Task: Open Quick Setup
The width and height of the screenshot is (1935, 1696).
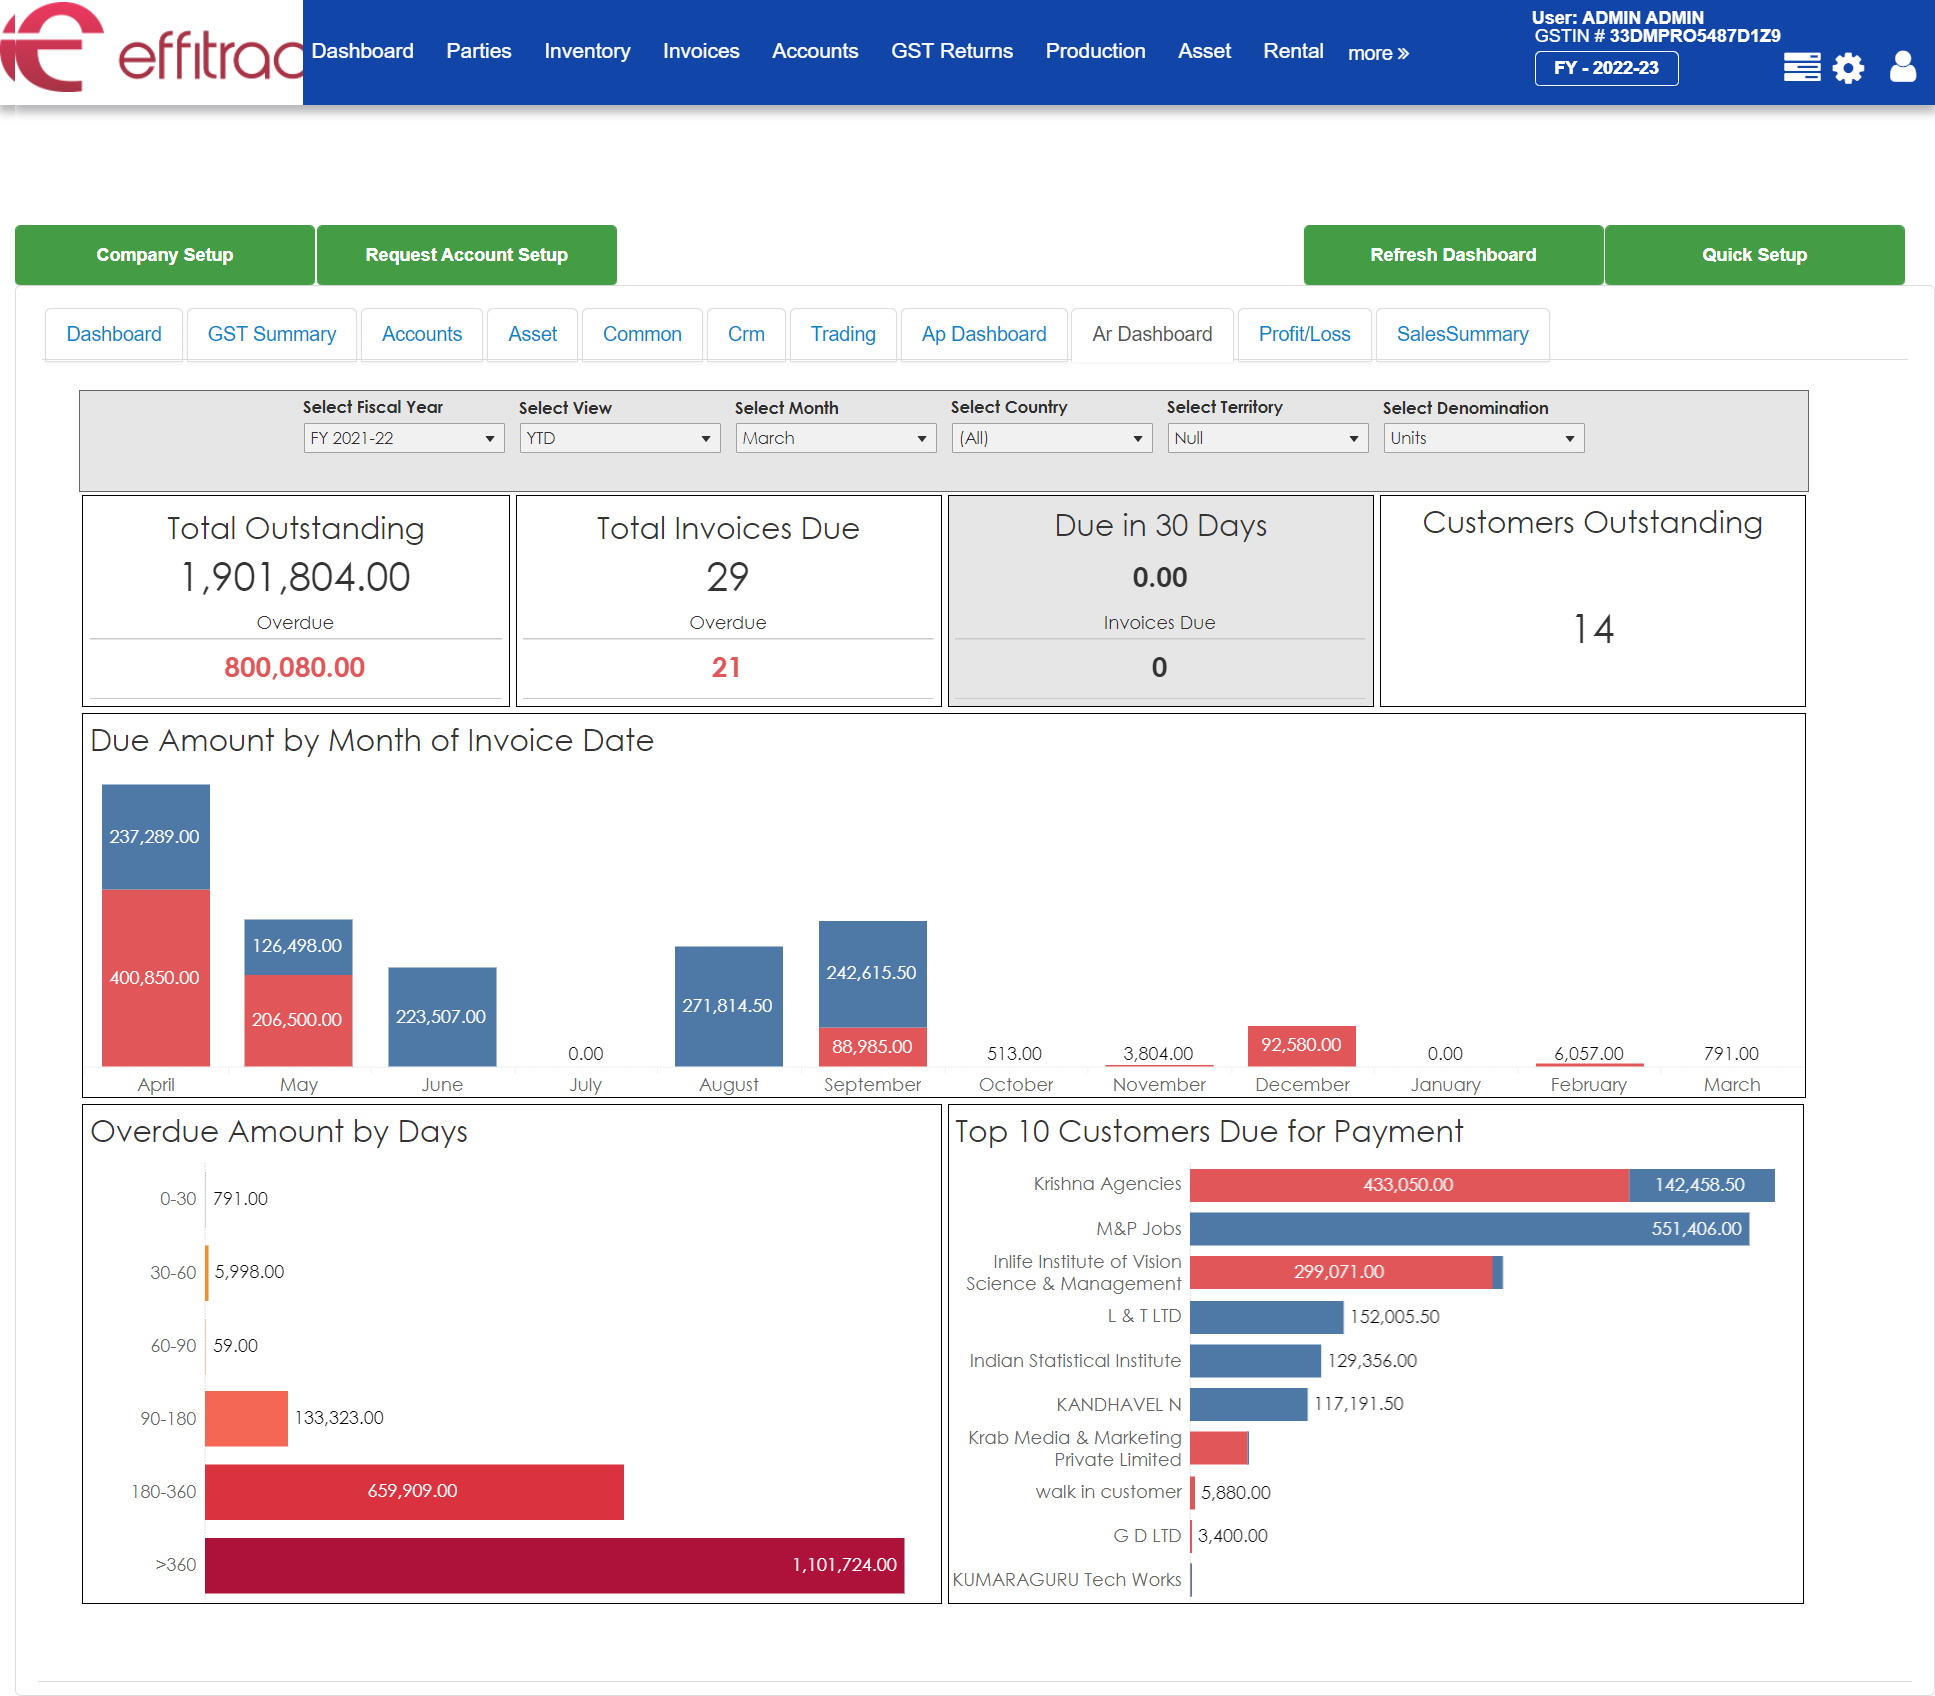Action: coord(1753,255)
